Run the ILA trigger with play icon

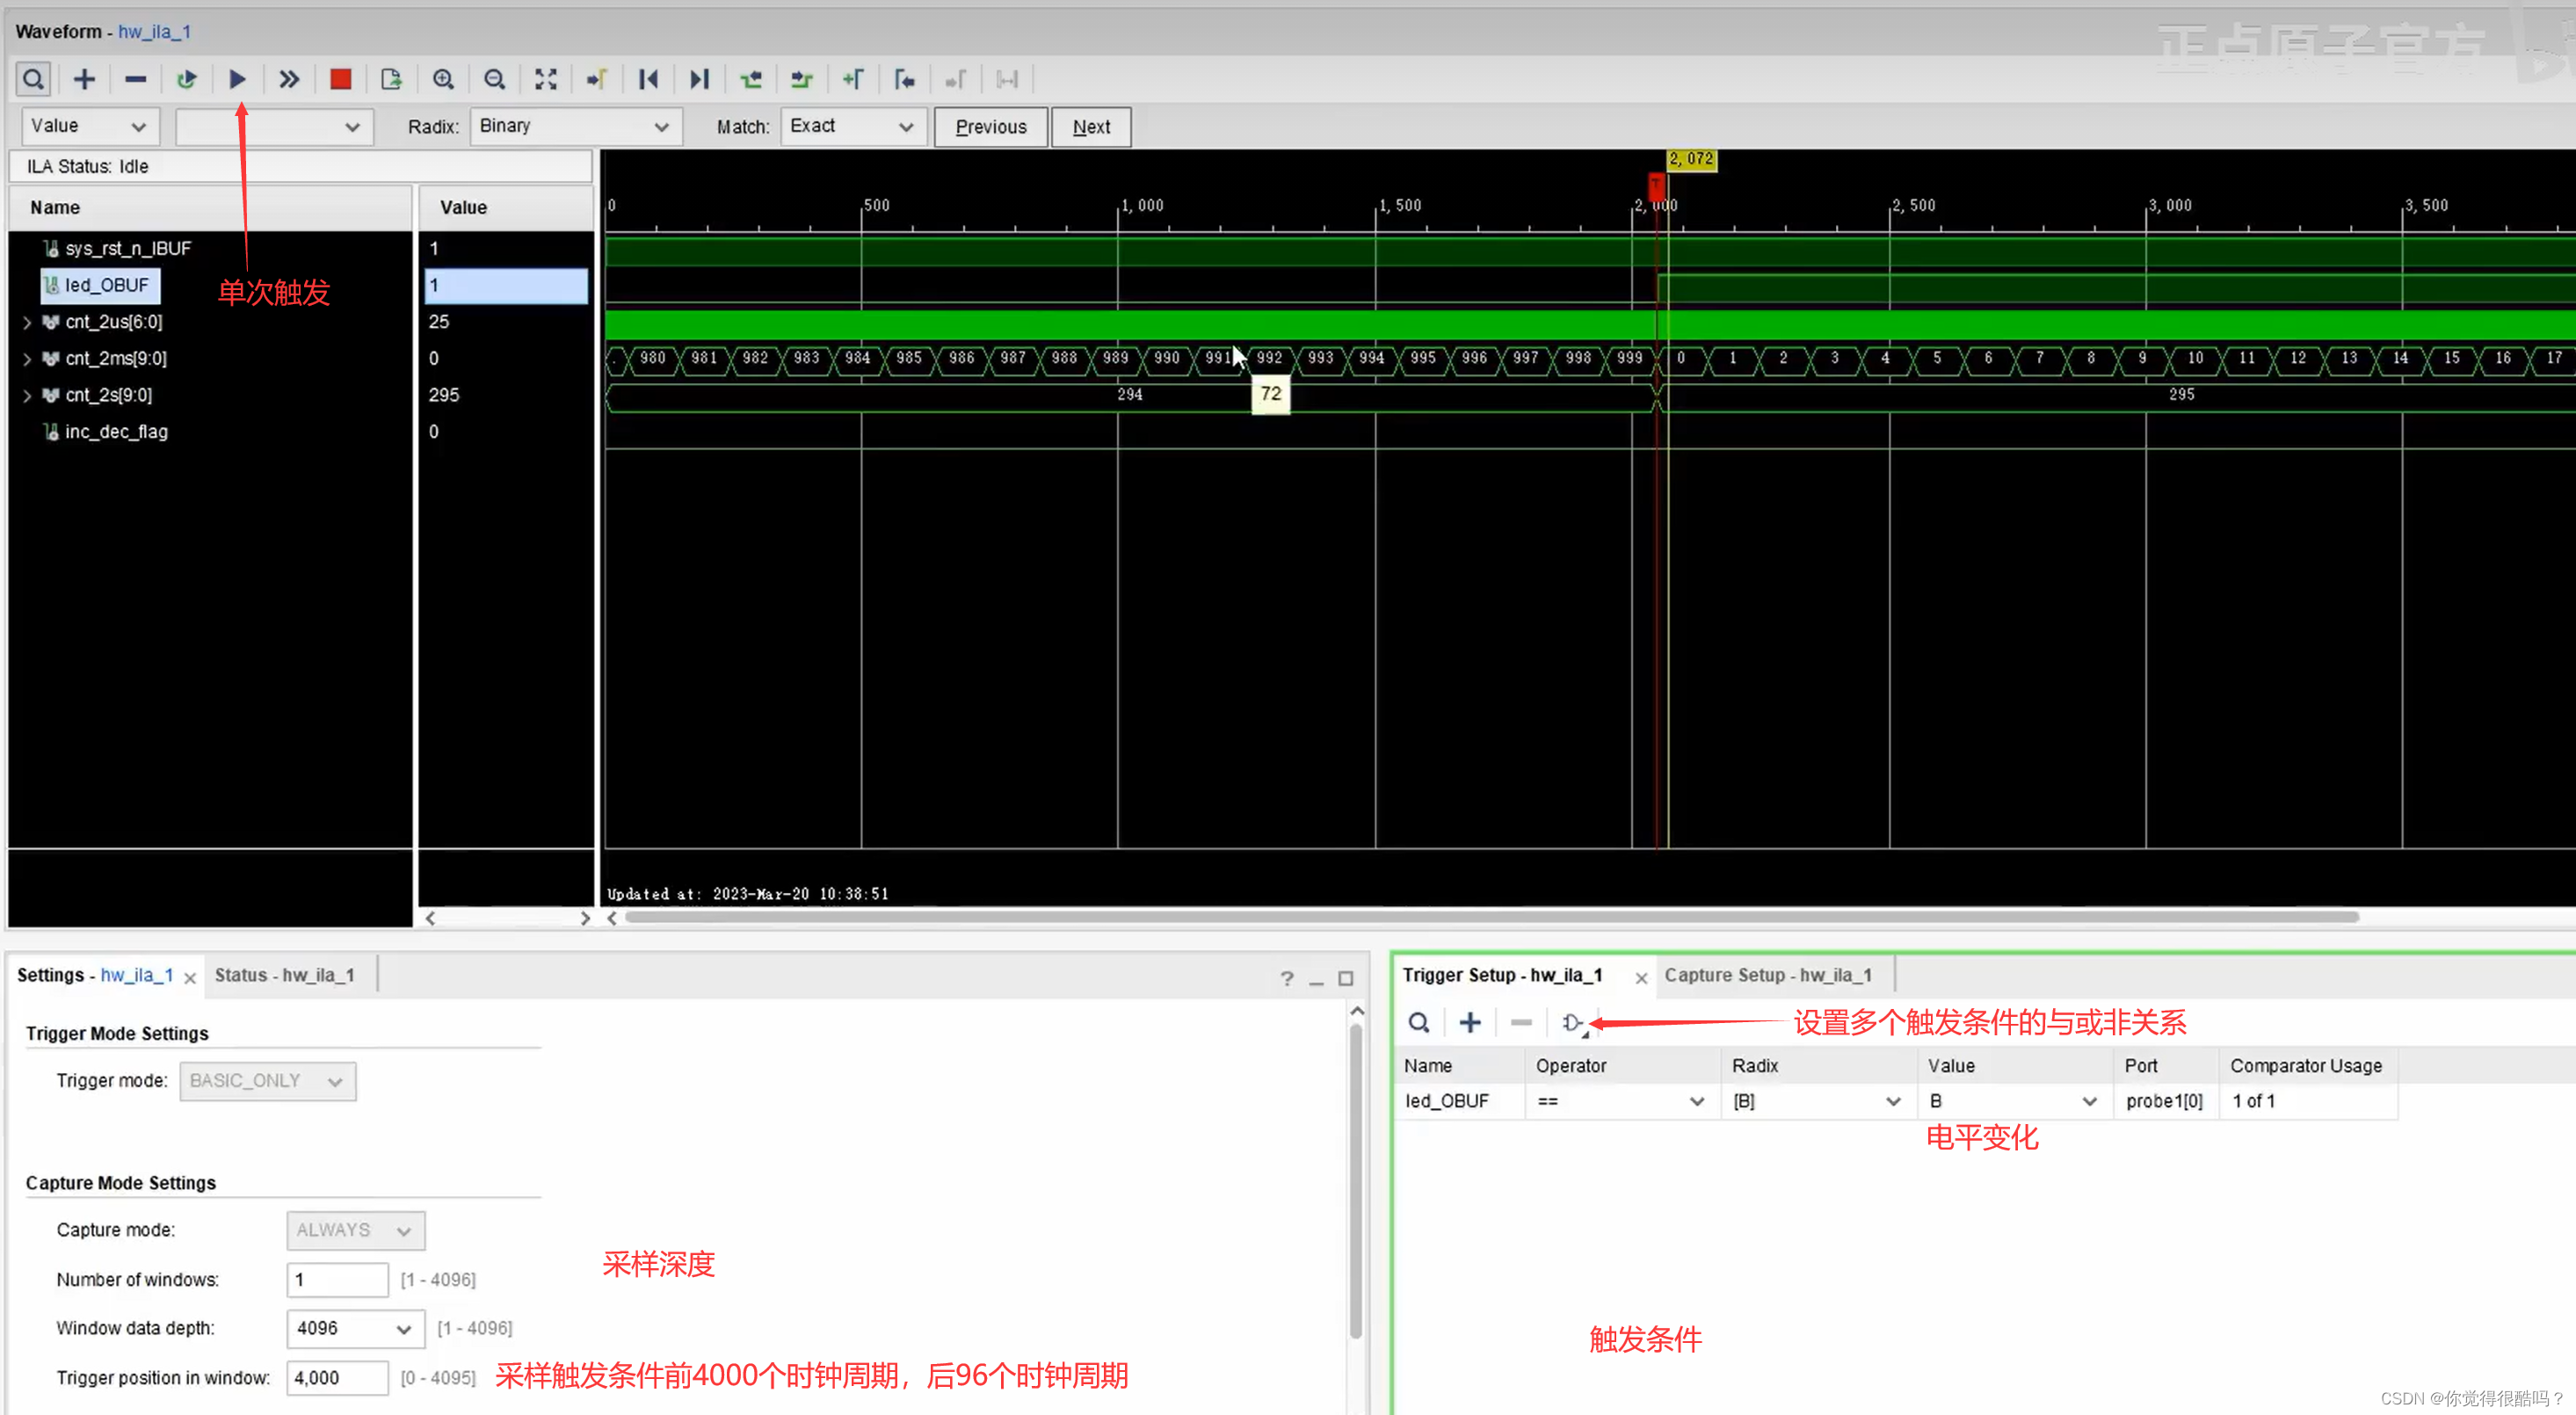(x=237, y=79)
